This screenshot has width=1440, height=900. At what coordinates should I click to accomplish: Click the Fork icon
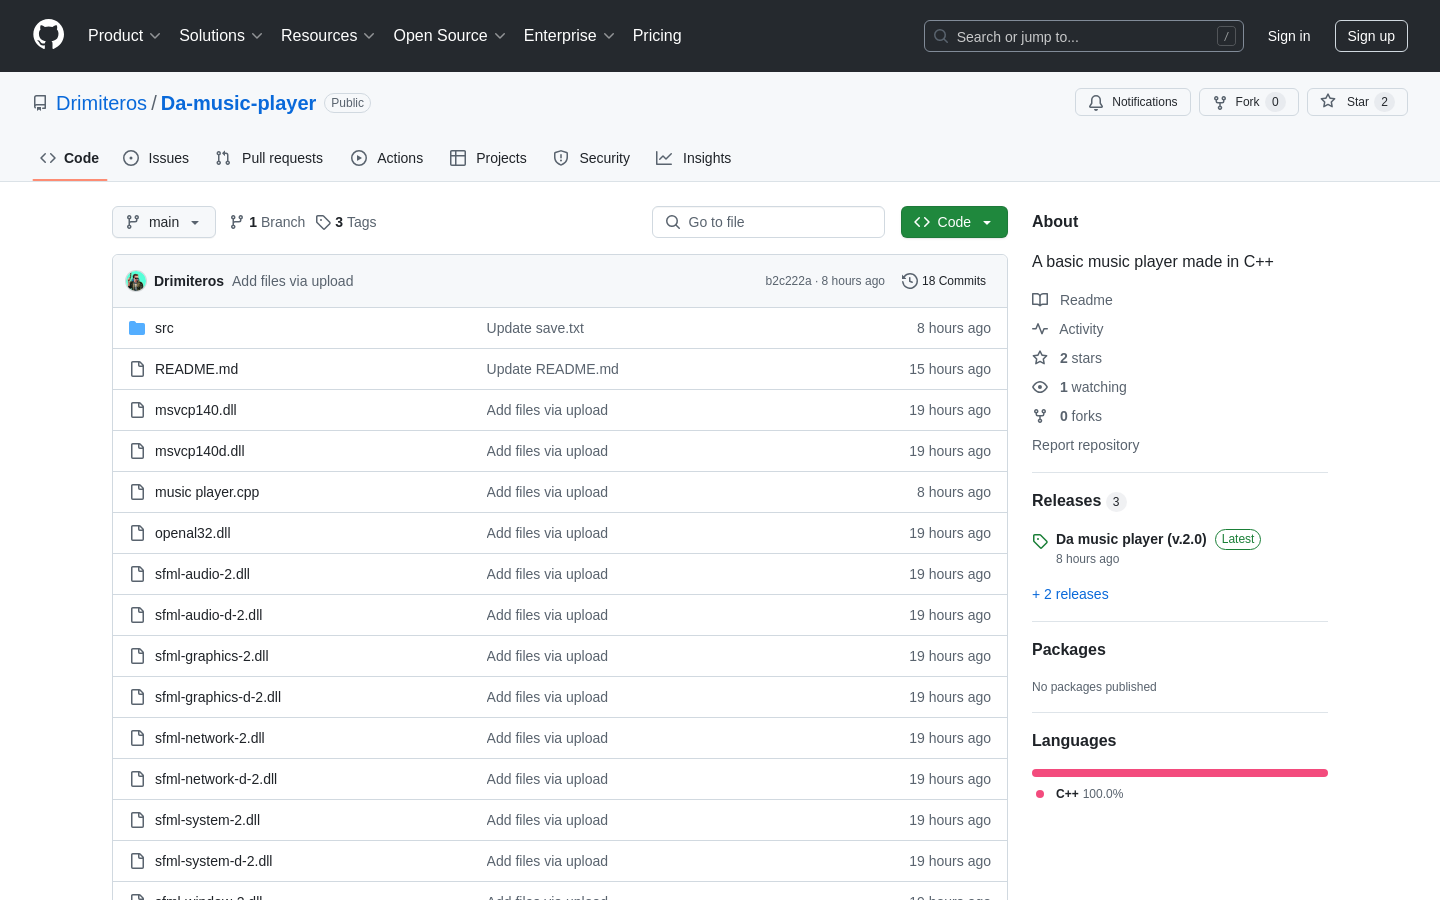pos(1220,102)
